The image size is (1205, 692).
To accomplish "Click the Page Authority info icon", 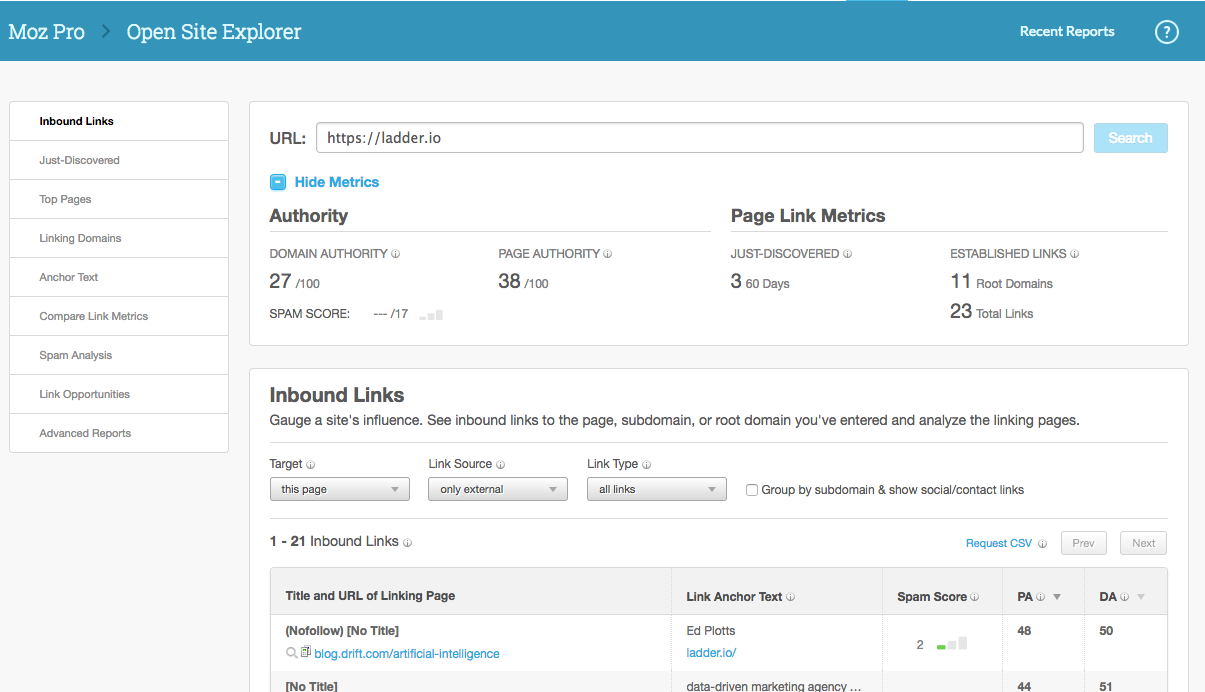I will [607, 254].
